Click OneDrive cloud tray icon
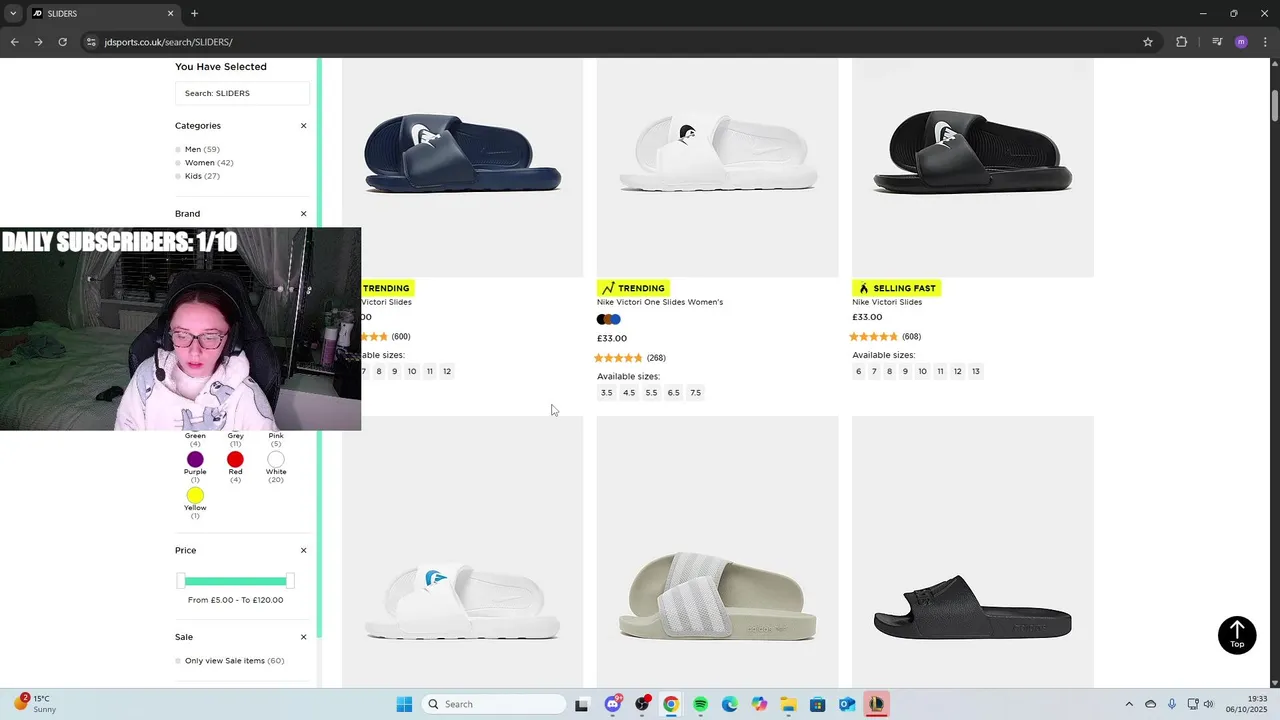The image size is (1280, 720). pos(1150,704)
